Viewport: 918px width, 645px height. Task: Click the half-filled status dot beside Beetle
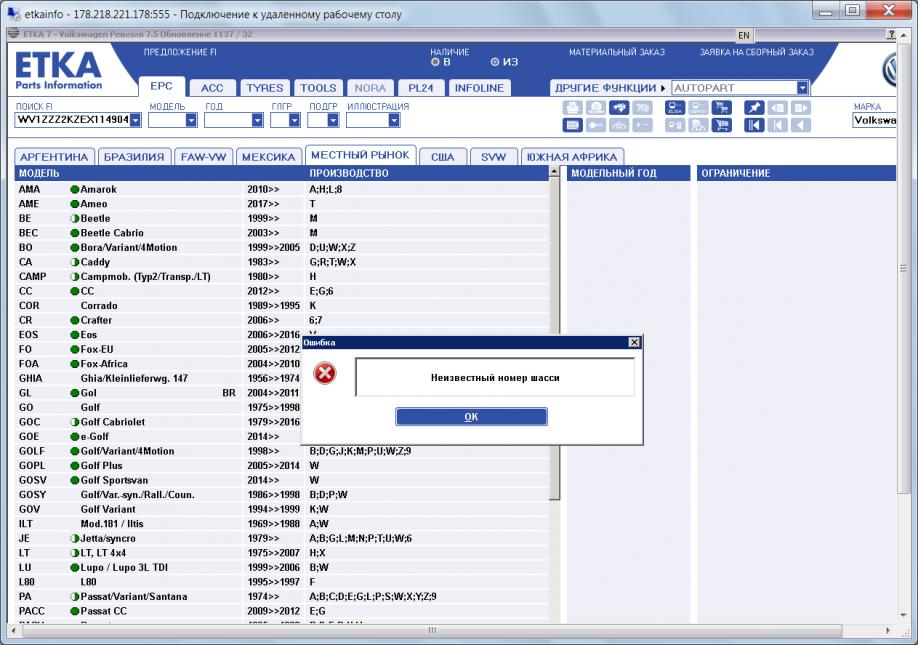point(74,218)
